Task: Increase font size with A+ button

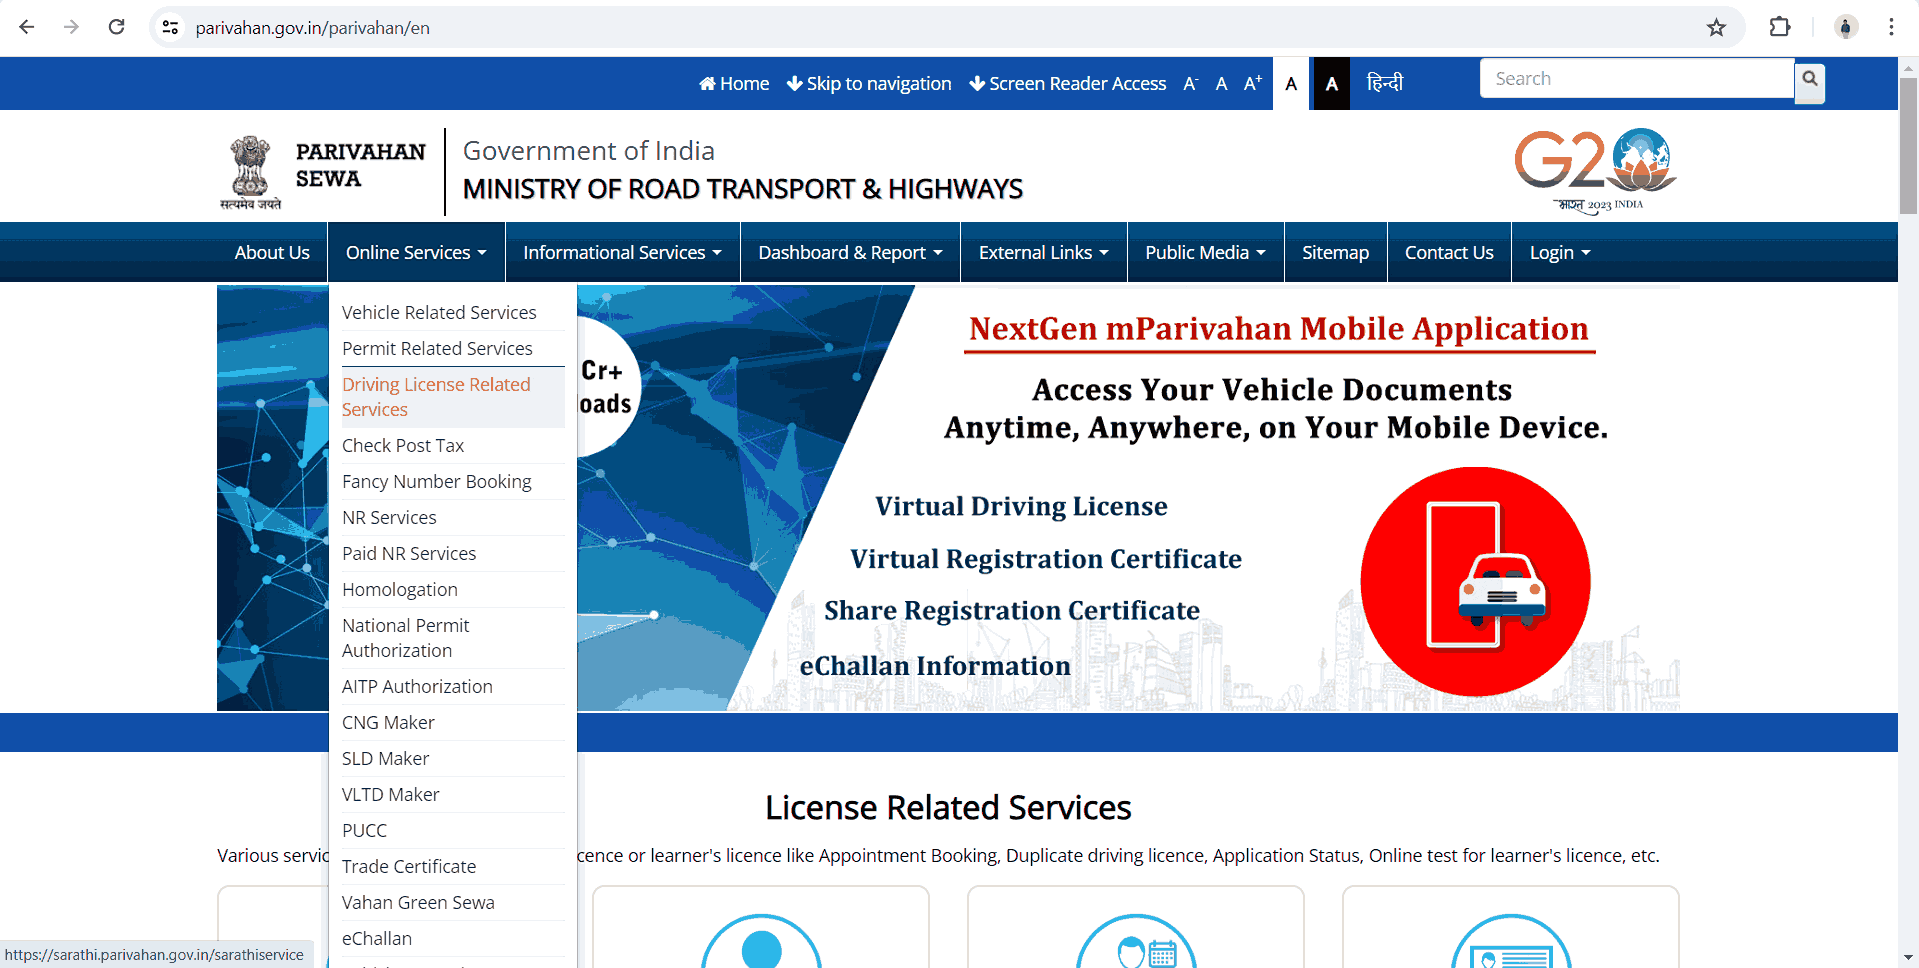Action: [x=1252, y=84]
